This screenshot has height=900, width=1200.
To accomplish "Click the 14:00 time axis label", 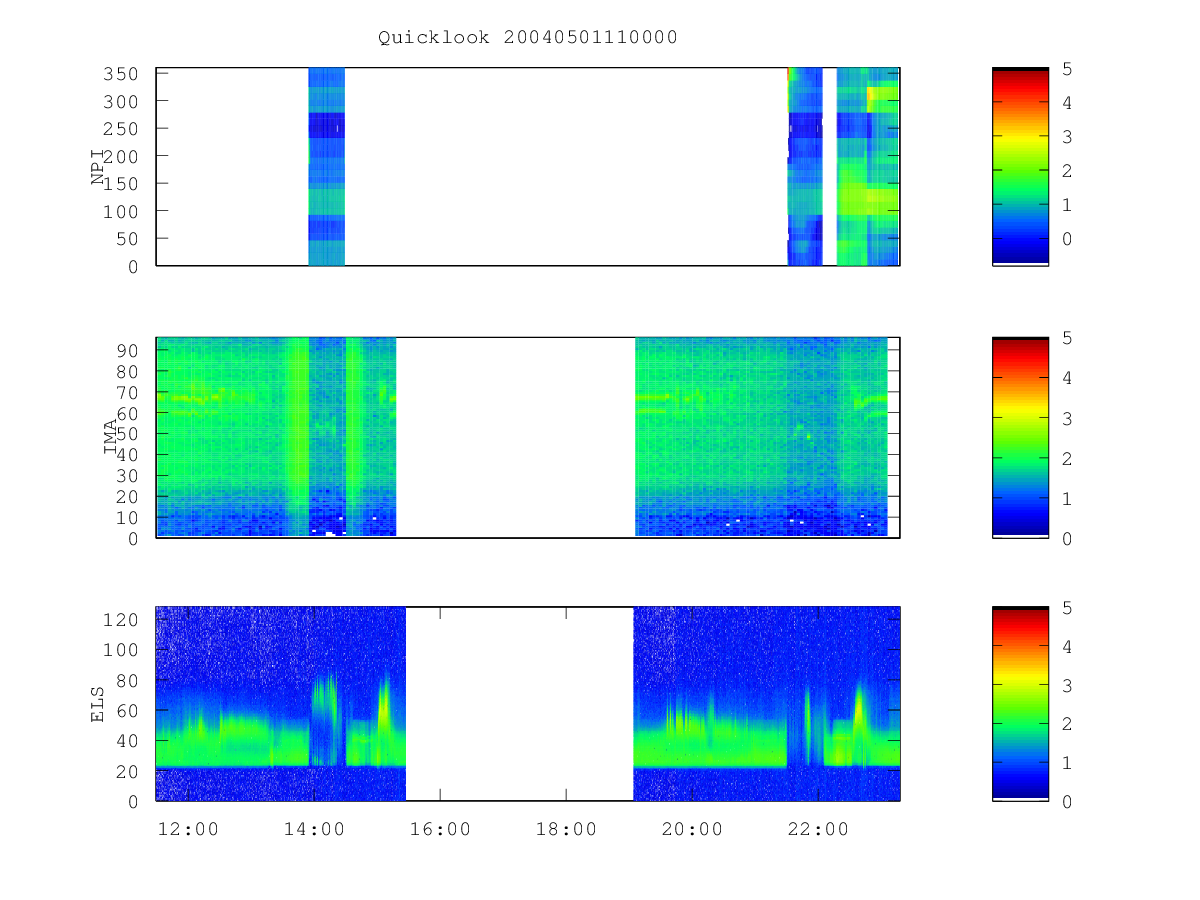I will coord(314,829).
